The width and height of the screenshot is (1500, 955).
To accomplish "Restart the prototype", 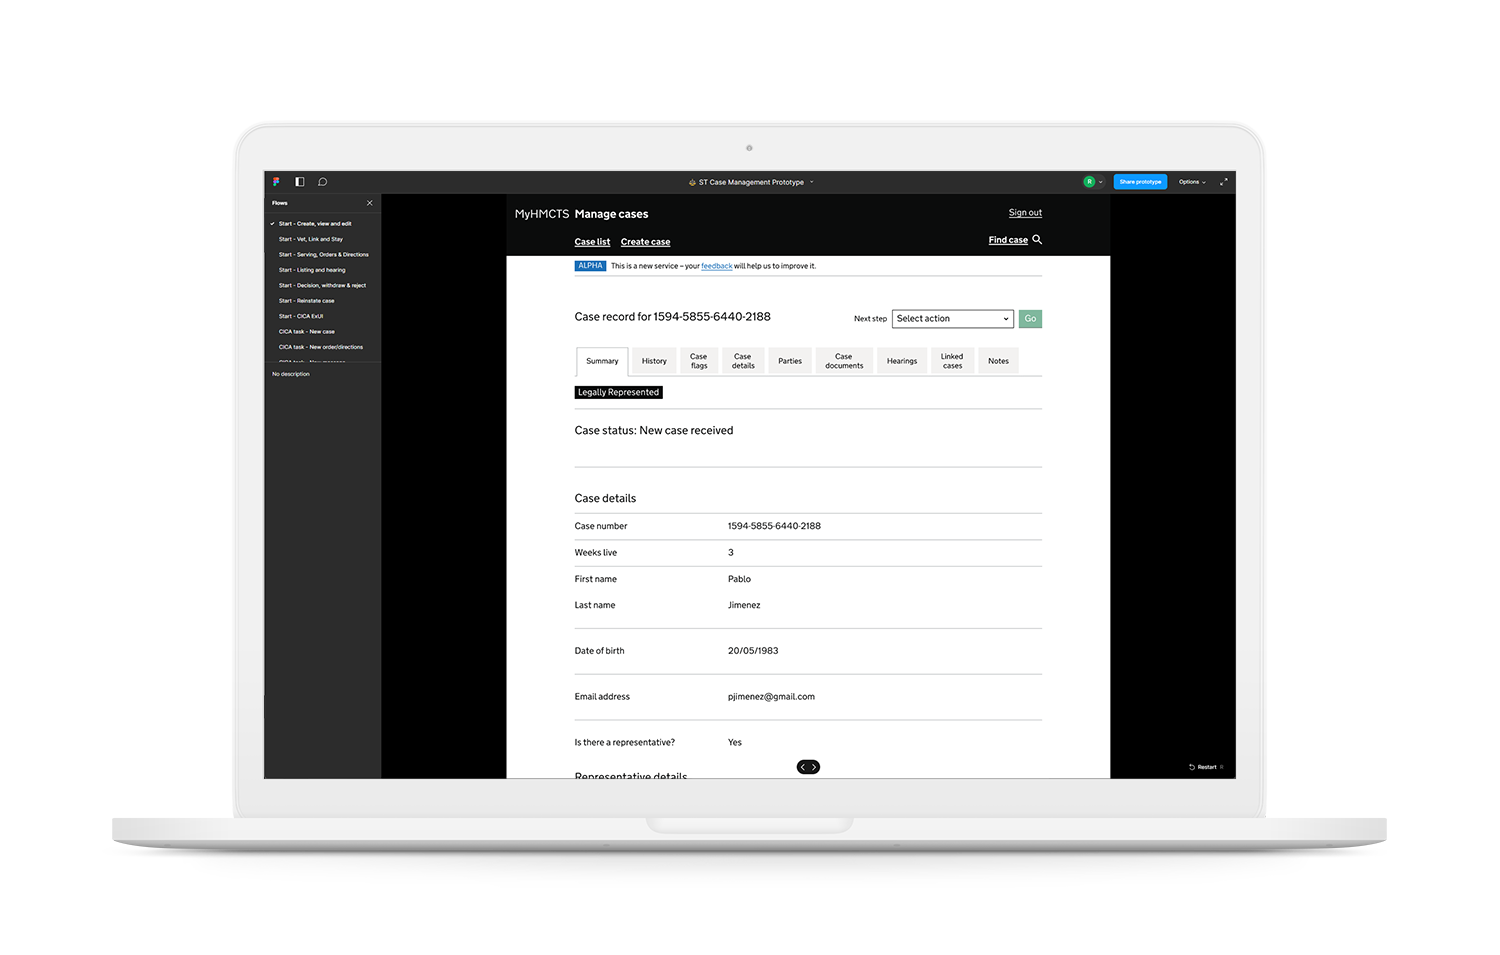I will [1204, 767].
